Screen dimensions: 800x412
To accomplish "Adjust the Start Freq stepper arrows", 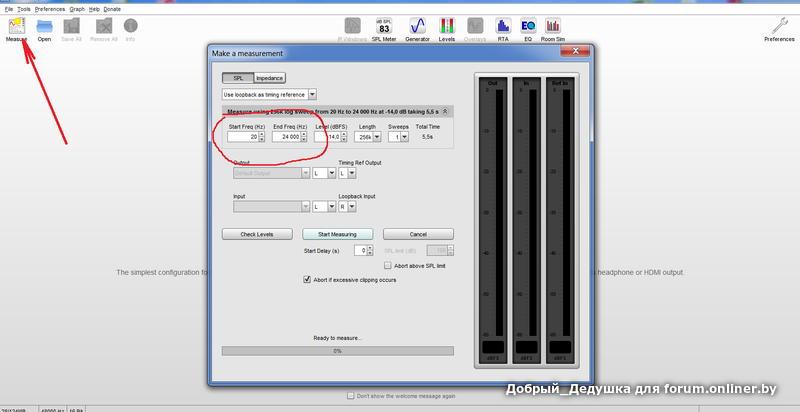I will pyautogui.click(x=262, y=137).
